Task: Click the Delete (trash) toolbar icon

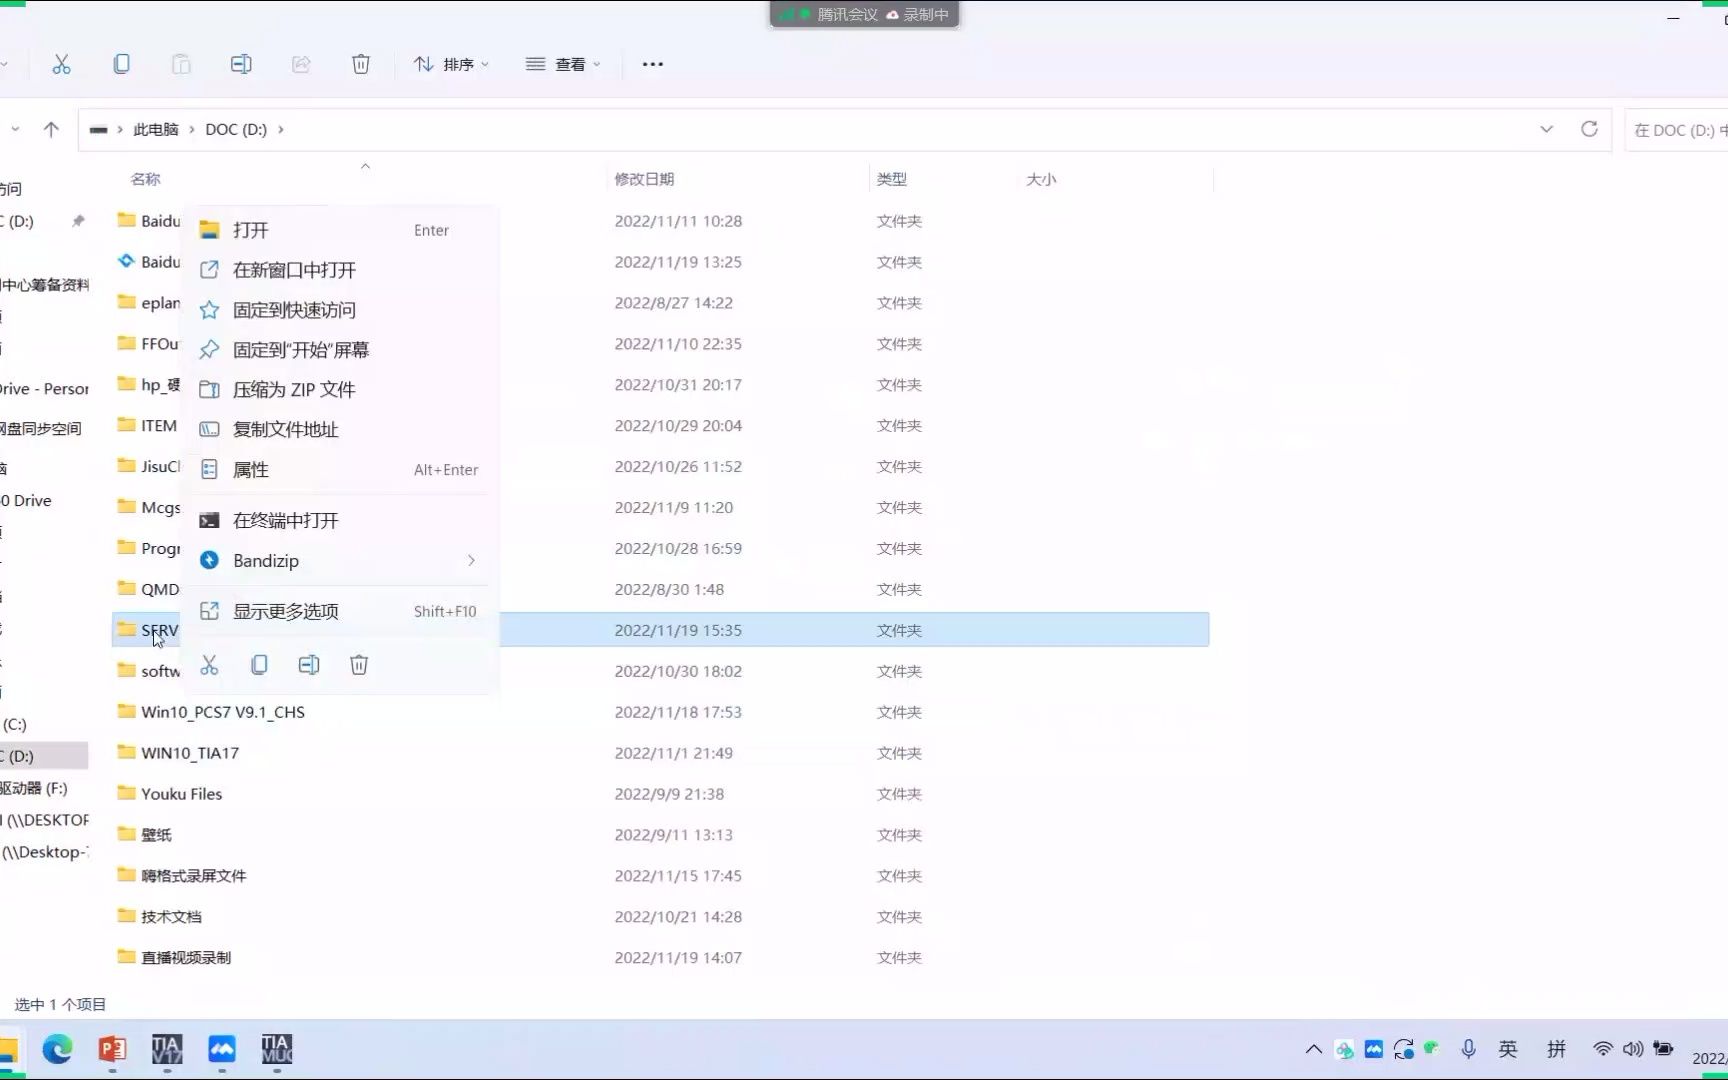Action: 361,63
